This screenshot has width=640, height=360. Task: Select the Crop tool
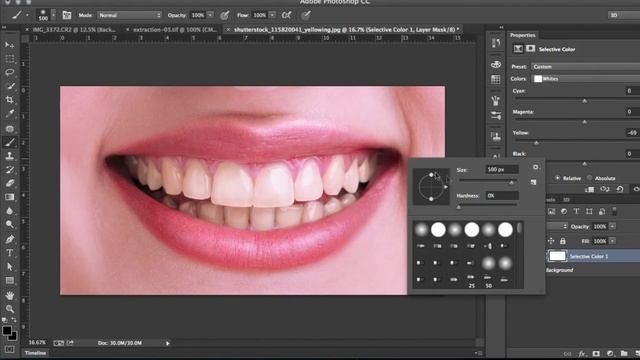[10, 100]
